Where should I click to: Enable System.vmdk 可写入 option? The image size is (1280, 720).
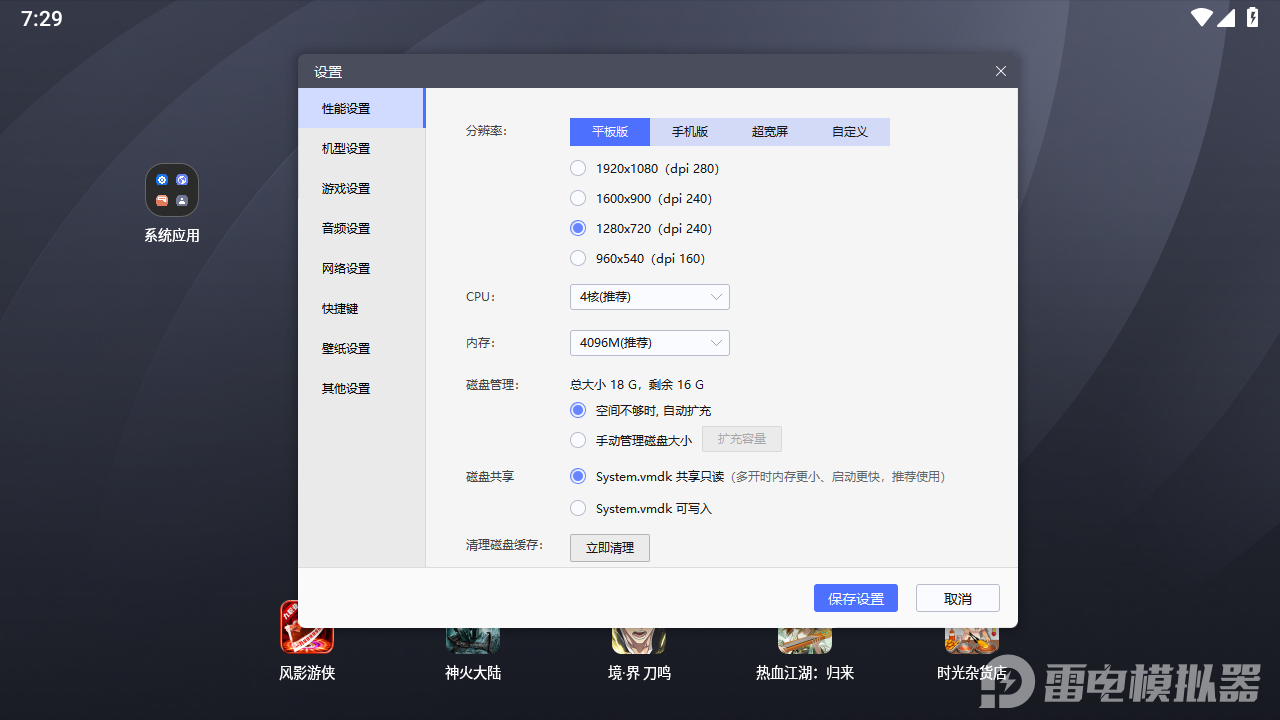click(578, 508)
